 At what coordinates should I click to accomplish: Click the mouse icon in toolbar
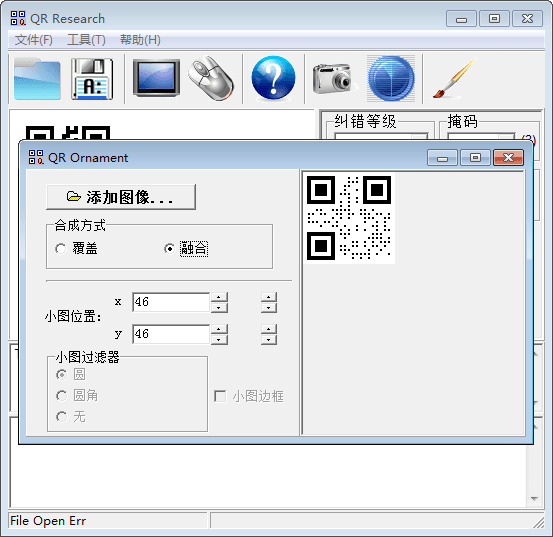coord(211,78)
